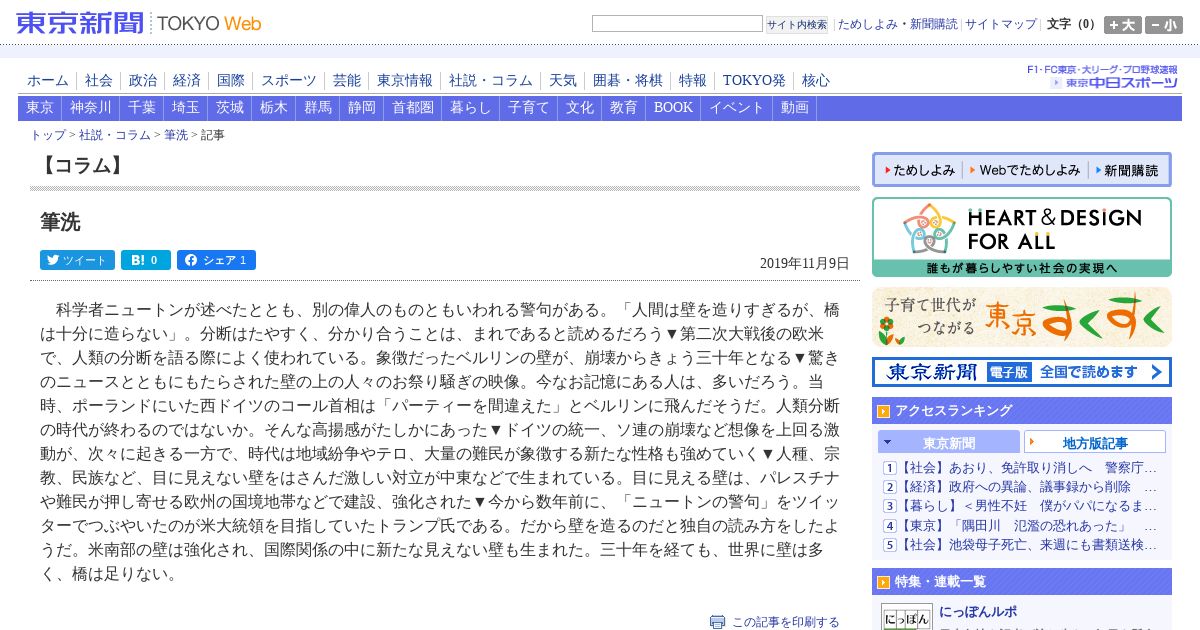Click the Webでためしよみ sidebar button
1200x630 pixels.
point(1026,170)
